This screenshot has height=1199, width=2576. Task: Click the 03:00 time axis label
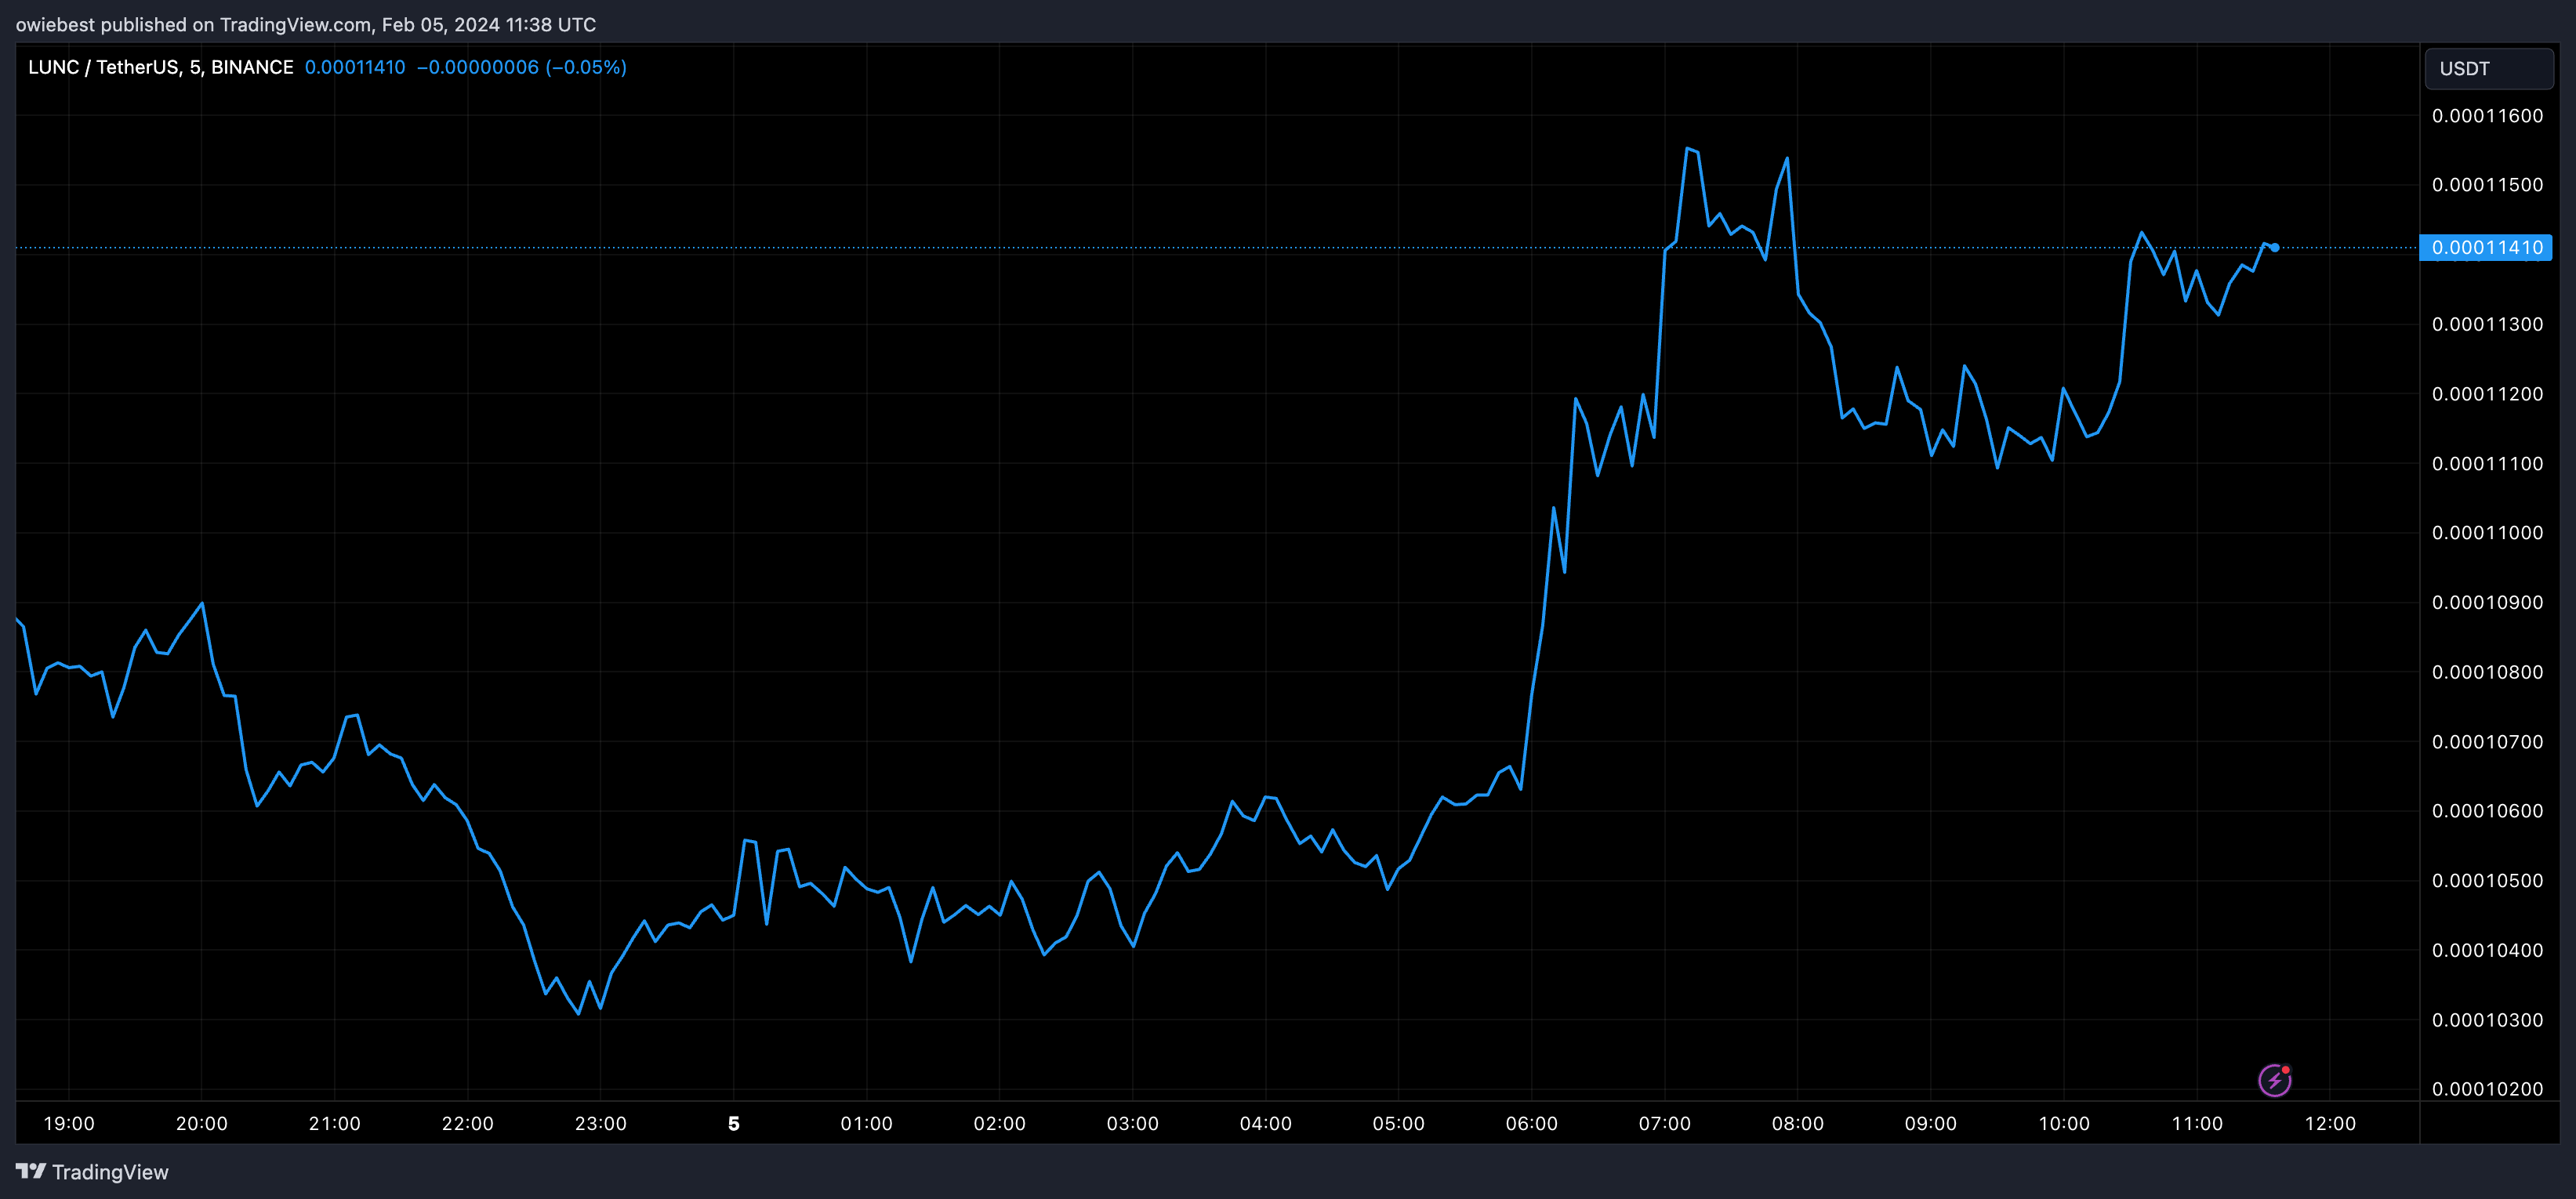pos(1133,1123)
